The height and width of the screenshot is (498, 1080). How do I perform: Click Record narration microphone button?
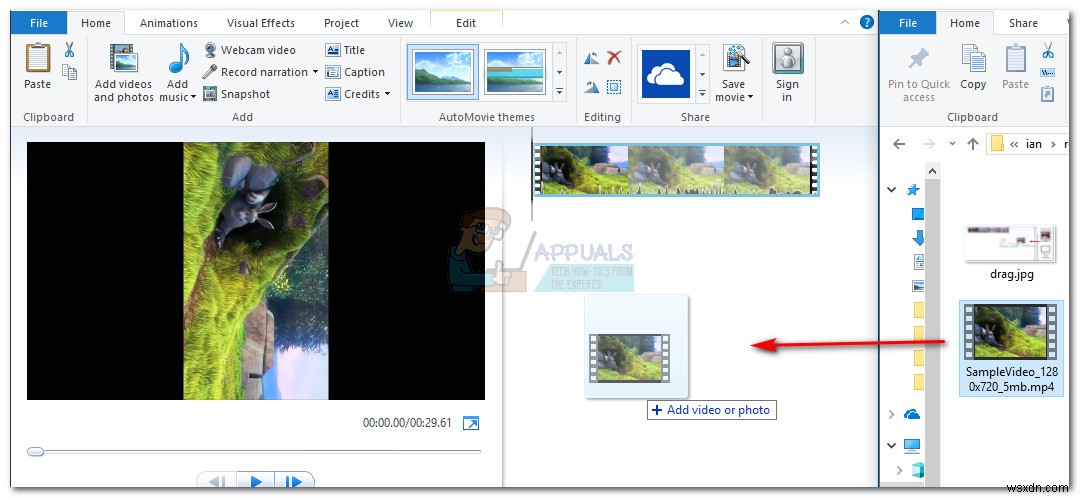[x=256, y=72]
